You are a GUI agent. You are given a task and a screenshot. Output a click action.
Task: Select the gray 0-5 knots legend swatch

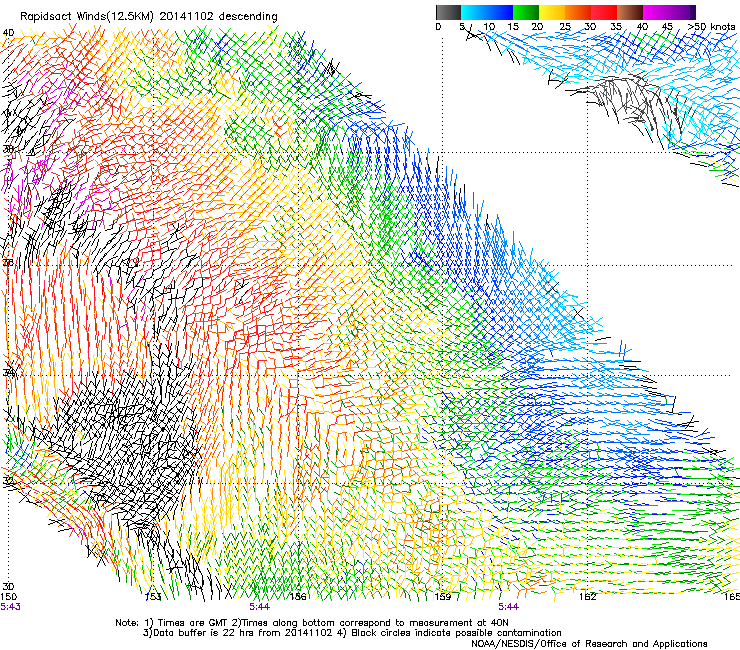tap(448, 12)
